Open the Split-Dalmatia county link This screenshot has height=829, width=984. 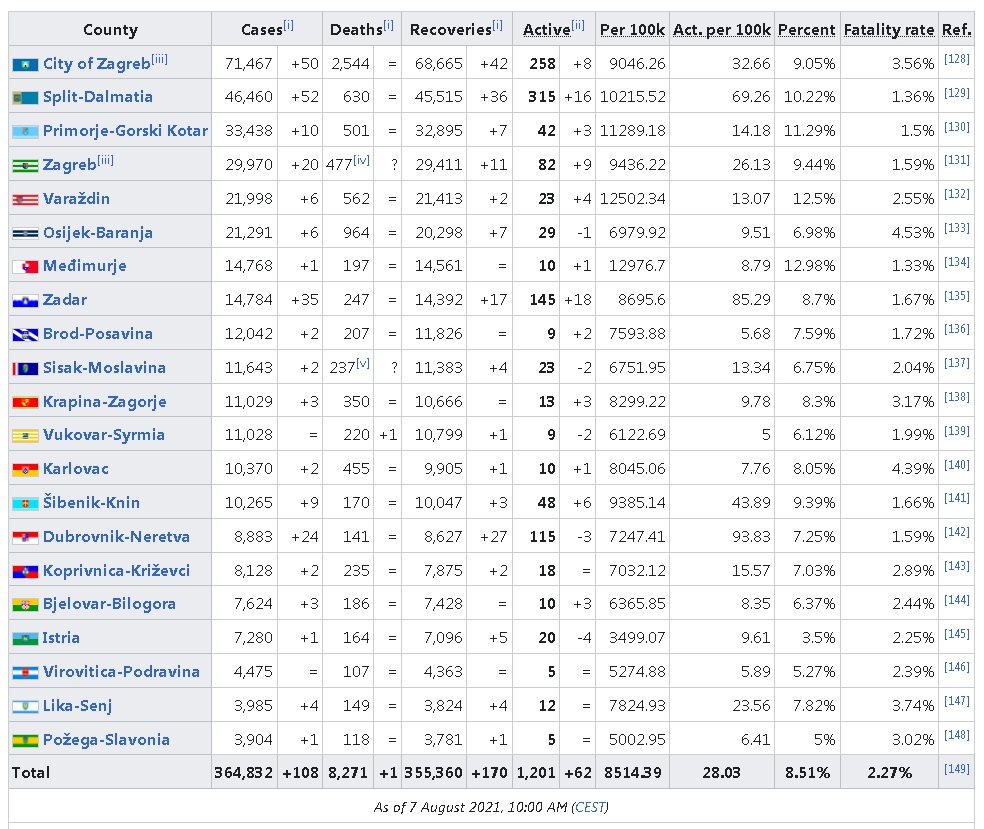[x=98, y=97]
